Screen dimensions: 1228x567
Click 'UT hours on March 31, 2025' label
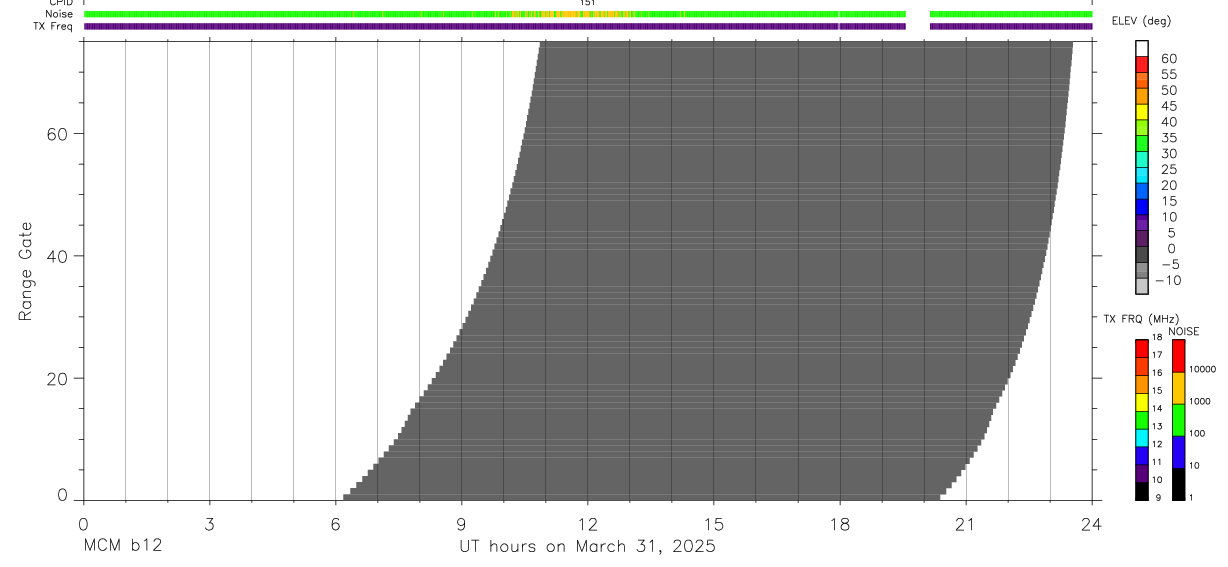pos(587,547)
